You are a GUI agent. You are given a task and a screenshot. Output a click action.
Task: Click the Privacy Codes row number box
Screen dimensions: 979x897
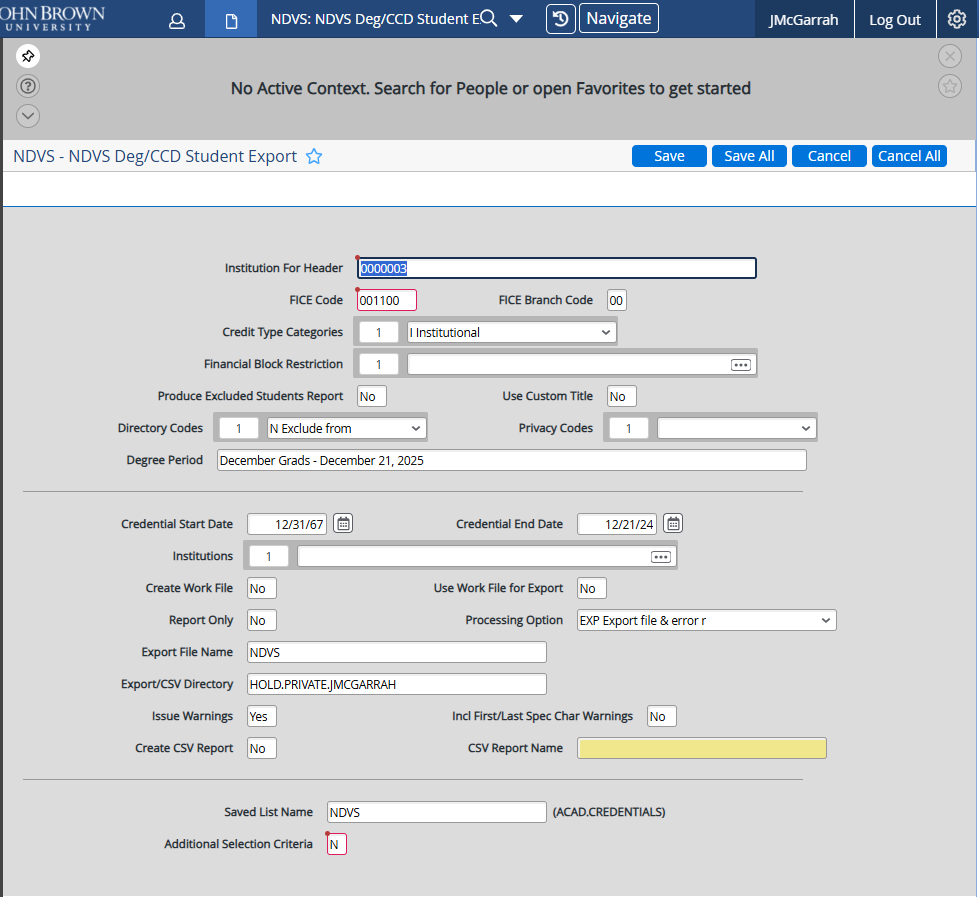coord(628,428)
